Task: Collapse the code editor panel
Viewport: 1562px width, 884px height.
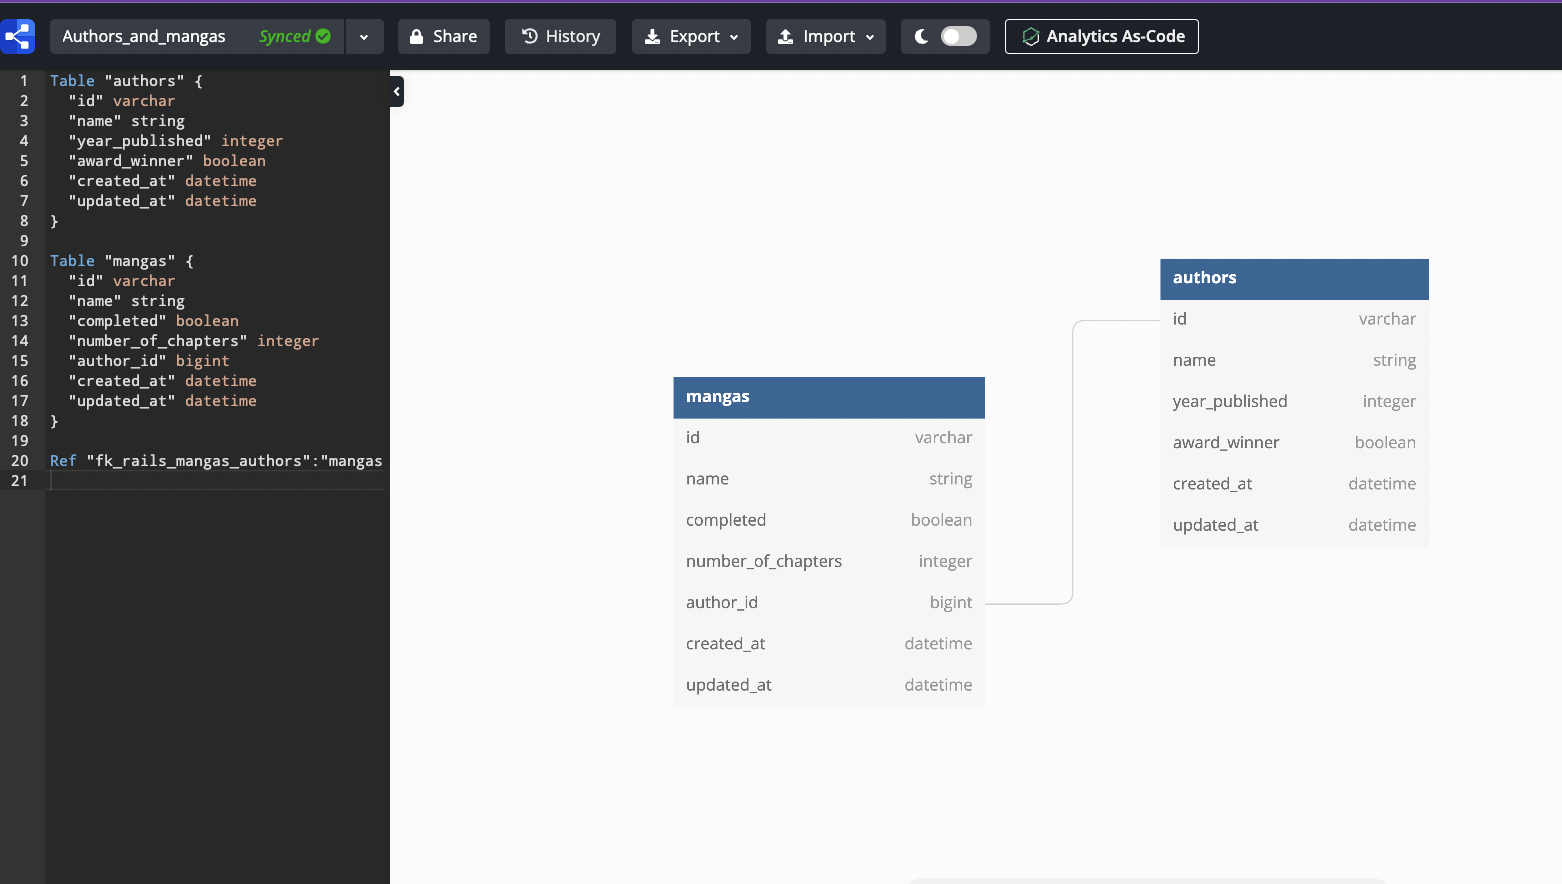Action: (396, 91)
